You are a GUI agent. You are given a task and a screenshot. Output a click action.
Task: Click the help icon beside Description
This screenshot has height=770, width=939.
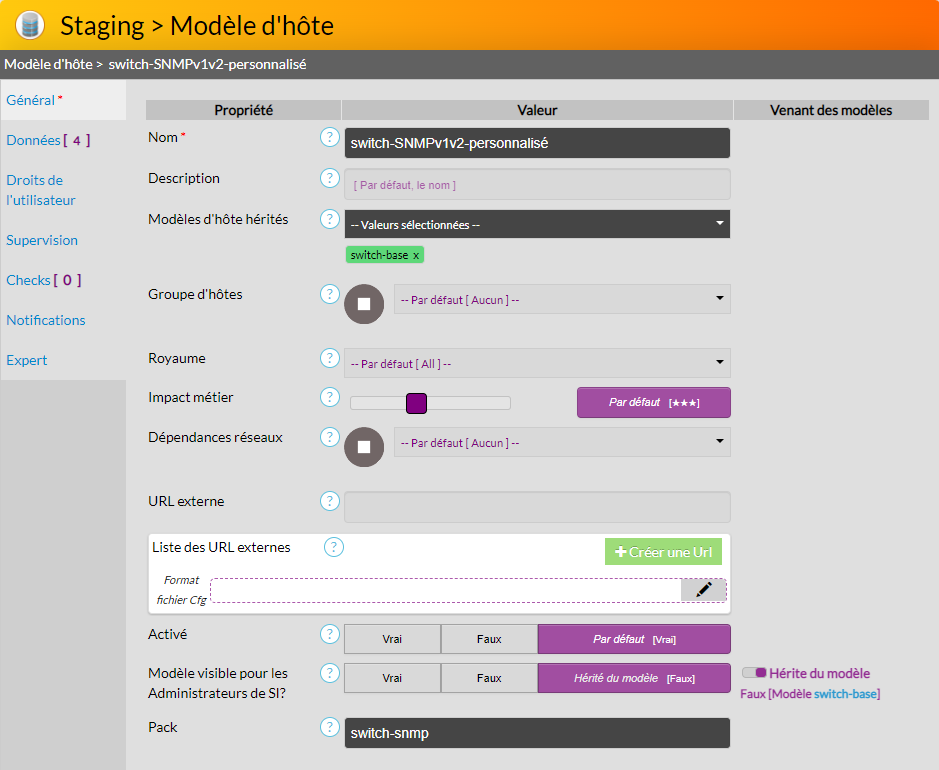pyautogui.click(x=330, y=178)
